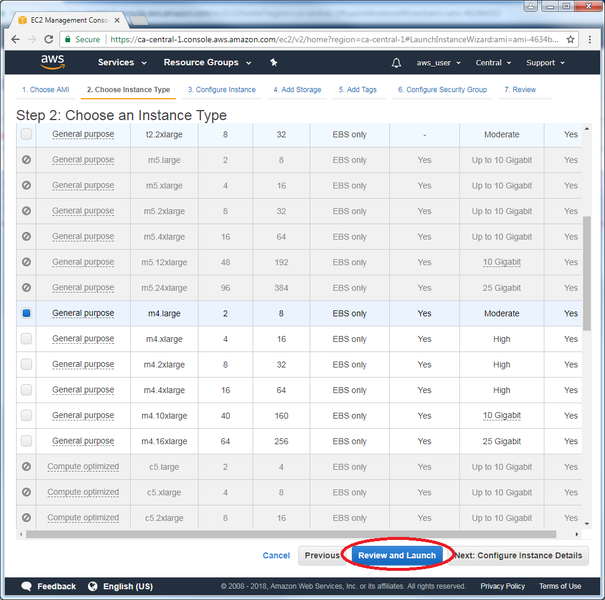Click the Feedback footer link
605x600 pixels.
pyautogui.click(x=56, y=586)
